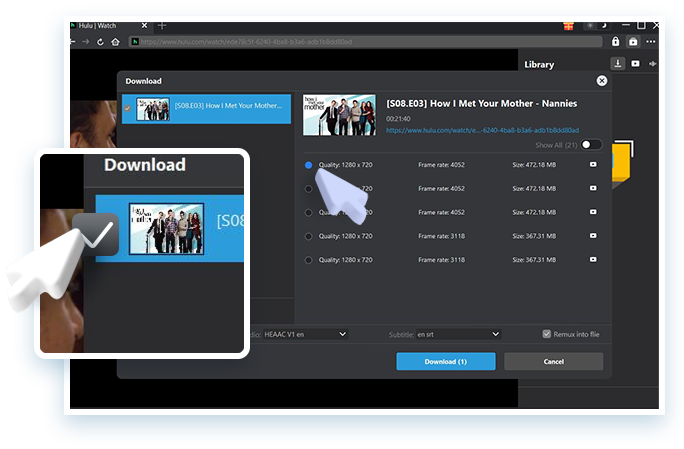Click the Cancel button
This screenshot has height=449, width=684.
[553, 361]
